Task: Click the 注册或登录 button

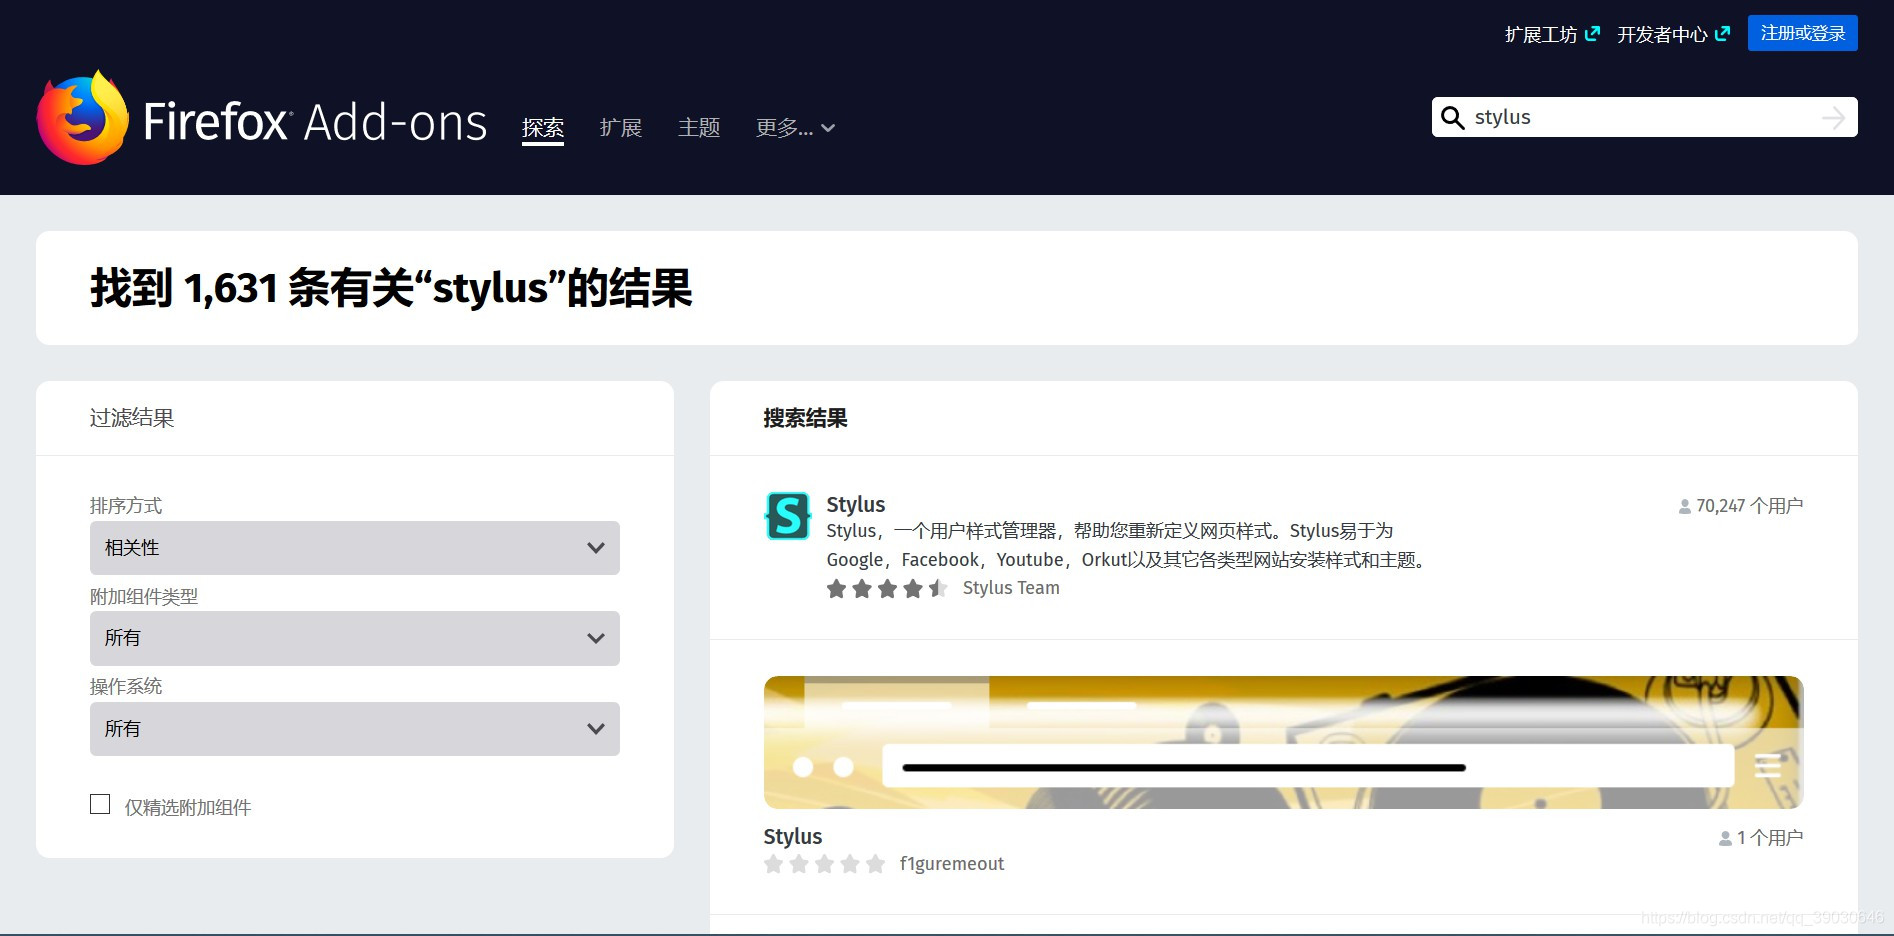Action: click(1803, 33)
